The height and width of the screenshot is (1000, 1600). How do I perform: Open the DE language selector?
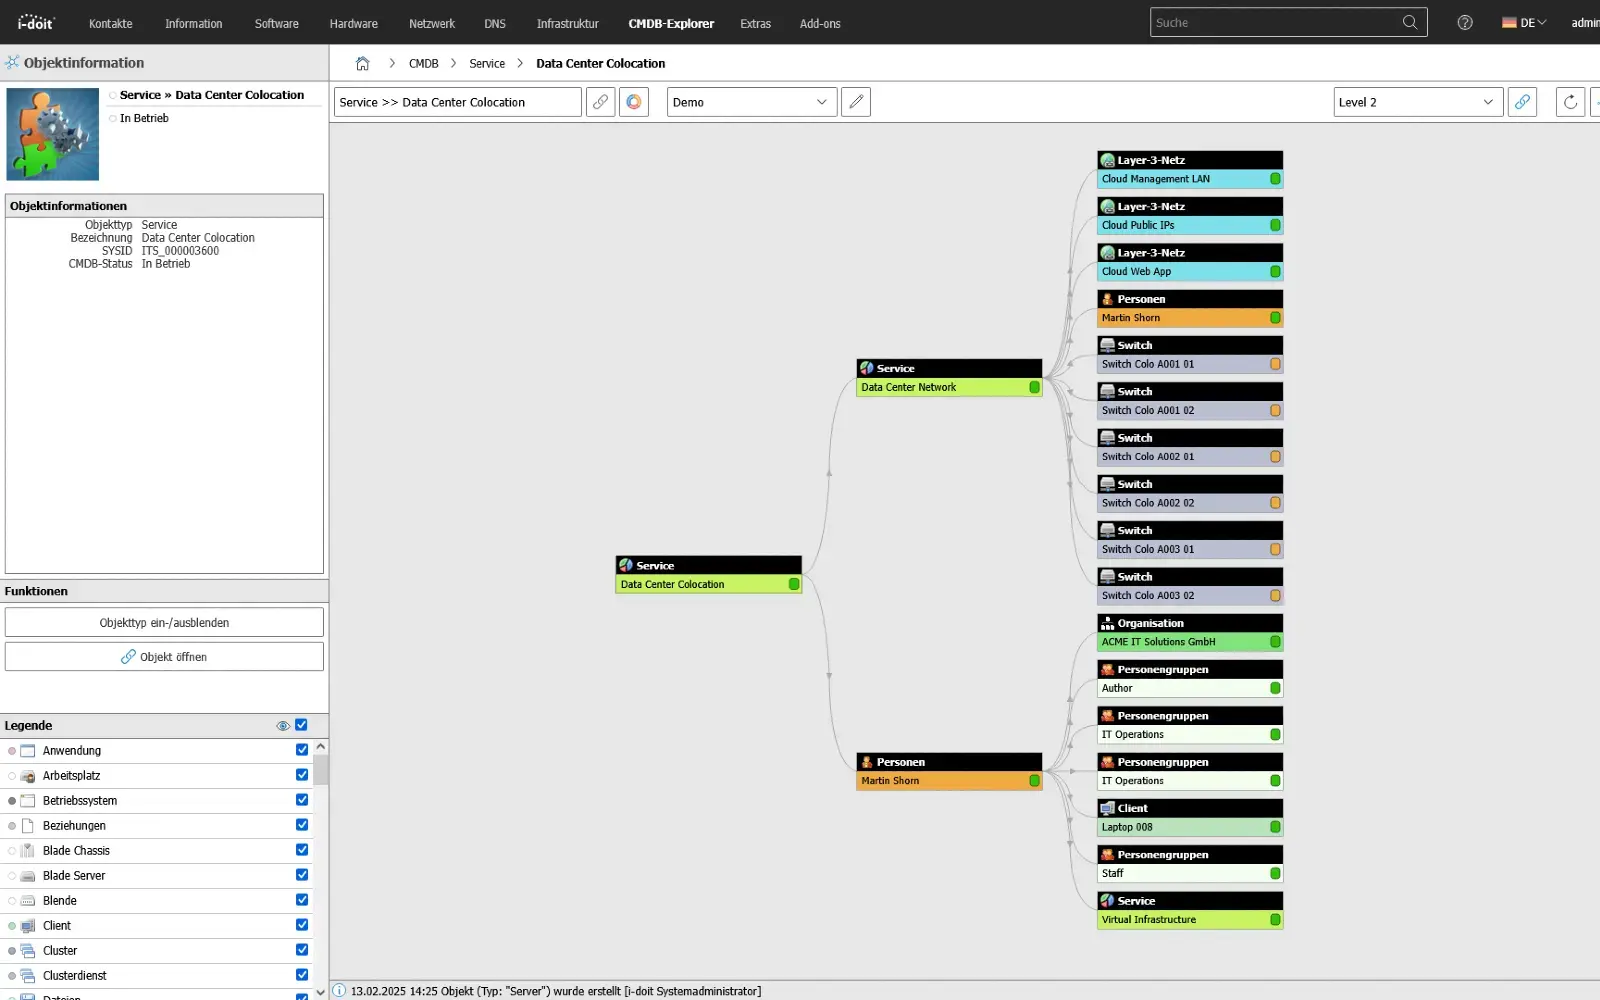coord(1523,22)
